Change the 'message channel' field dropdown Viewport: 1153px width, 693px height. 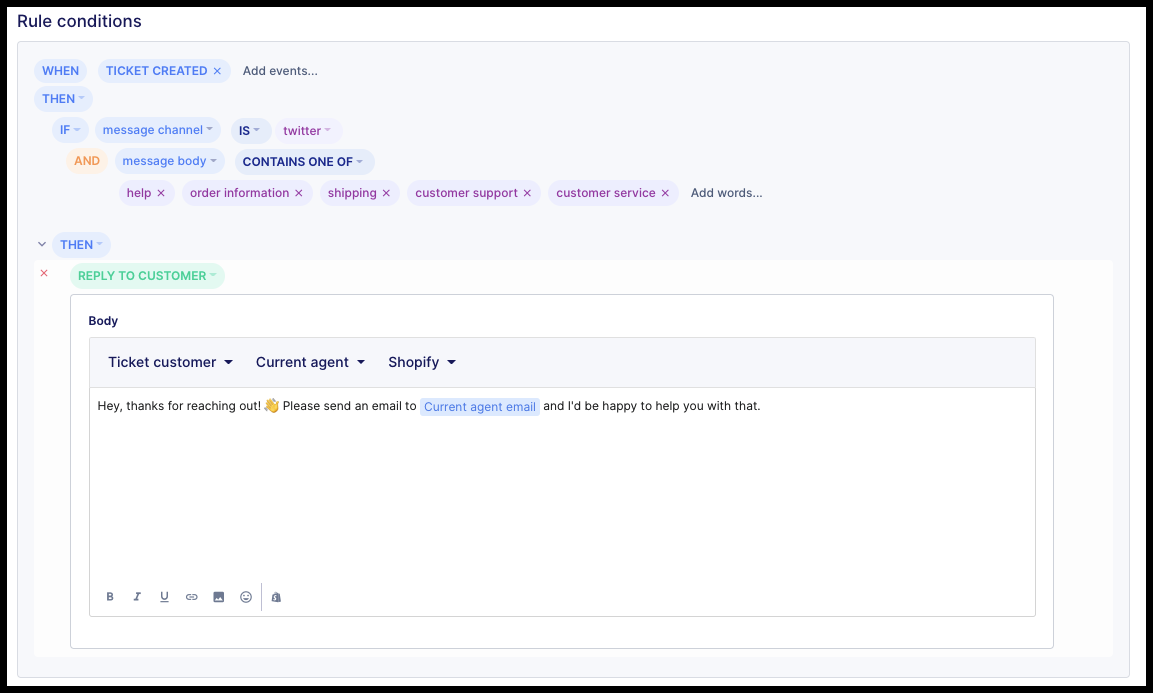click(157, 130)
